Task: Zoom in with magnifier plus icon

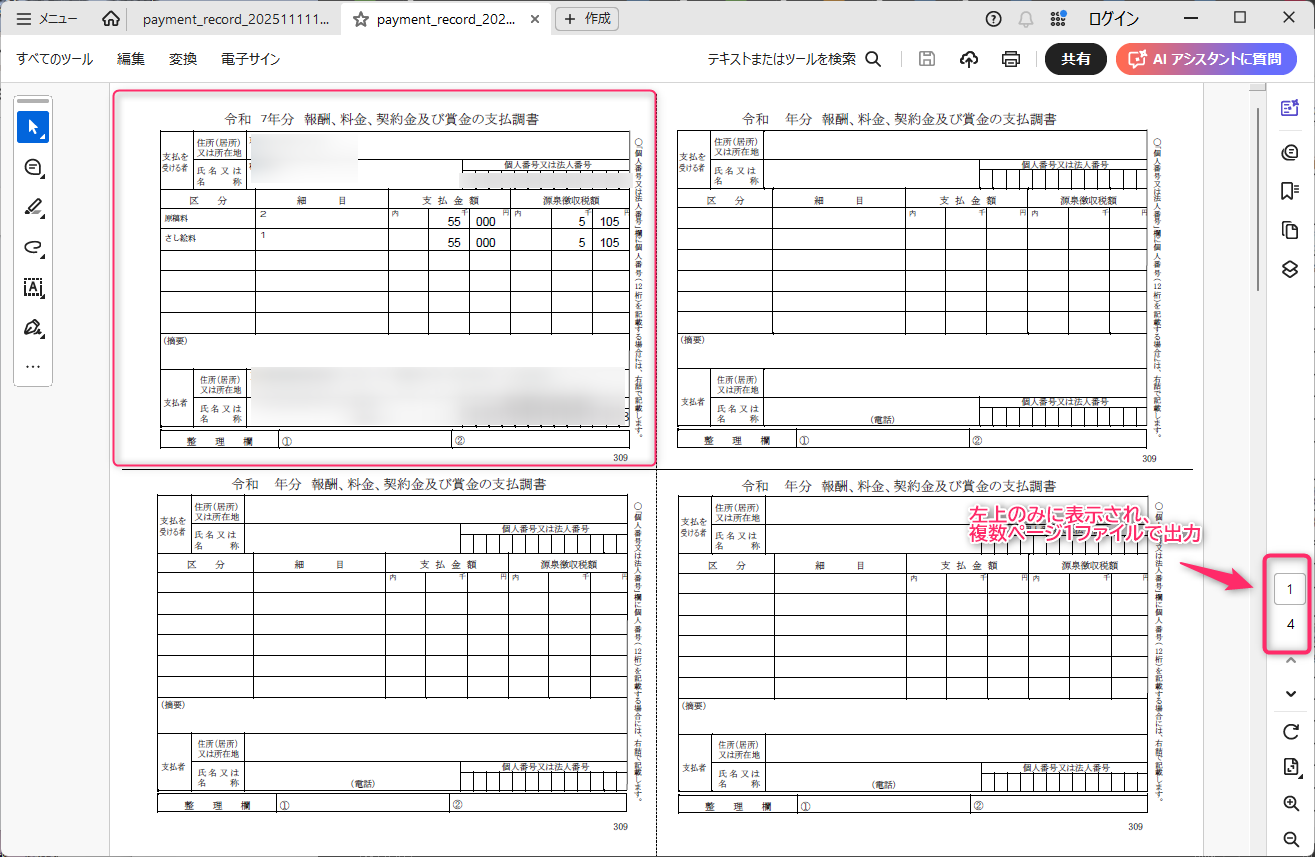Action: pyautogui.click(x=1290, y=804)
